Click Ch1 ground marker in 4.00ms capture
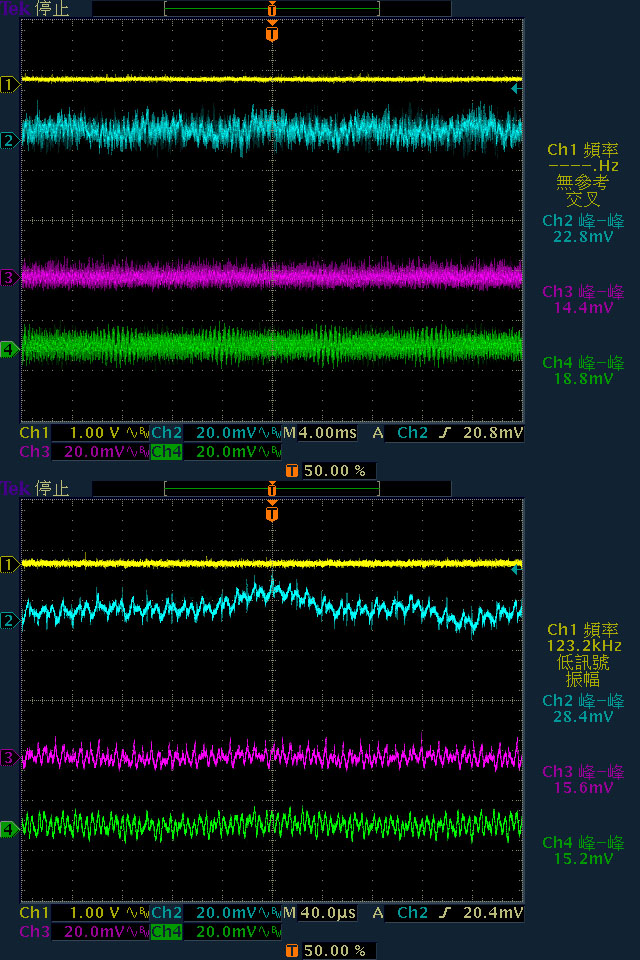 (x=9, y=84)
